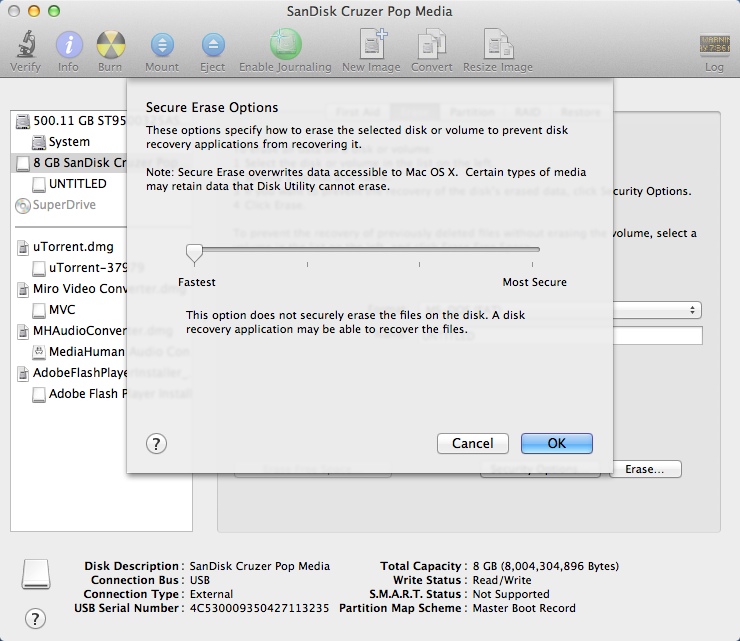Open the Format dropdown arrows
Viewport: 740px width, 641px height.
pyautogui.click(x=692, y=310)
